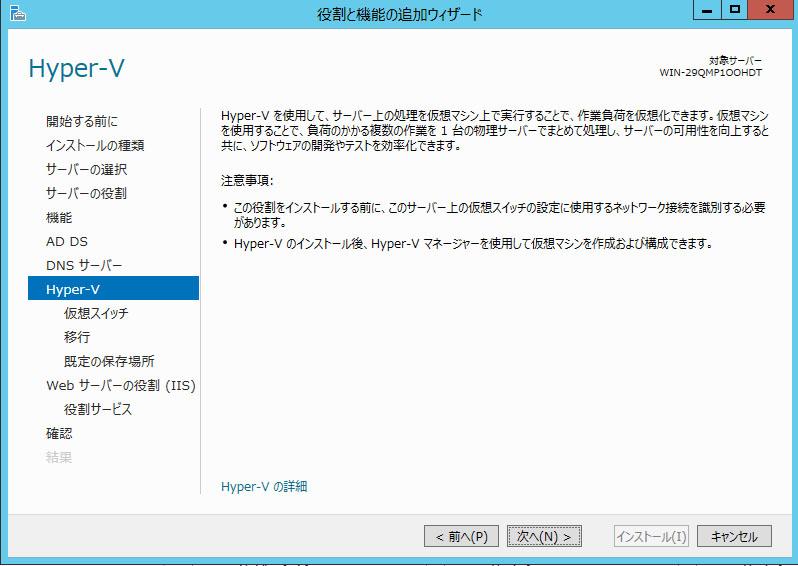
Task: Close the wizard with the X button
Action: click(770, 10)
